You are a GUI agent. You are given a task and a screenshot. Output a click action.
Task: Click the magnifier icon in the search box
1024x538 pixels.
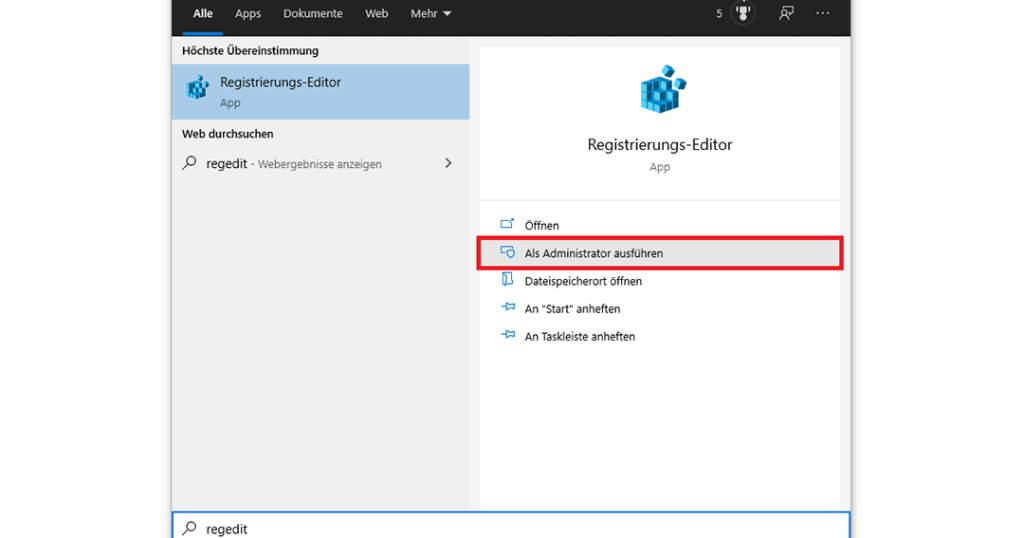click(x=190, y=528)
